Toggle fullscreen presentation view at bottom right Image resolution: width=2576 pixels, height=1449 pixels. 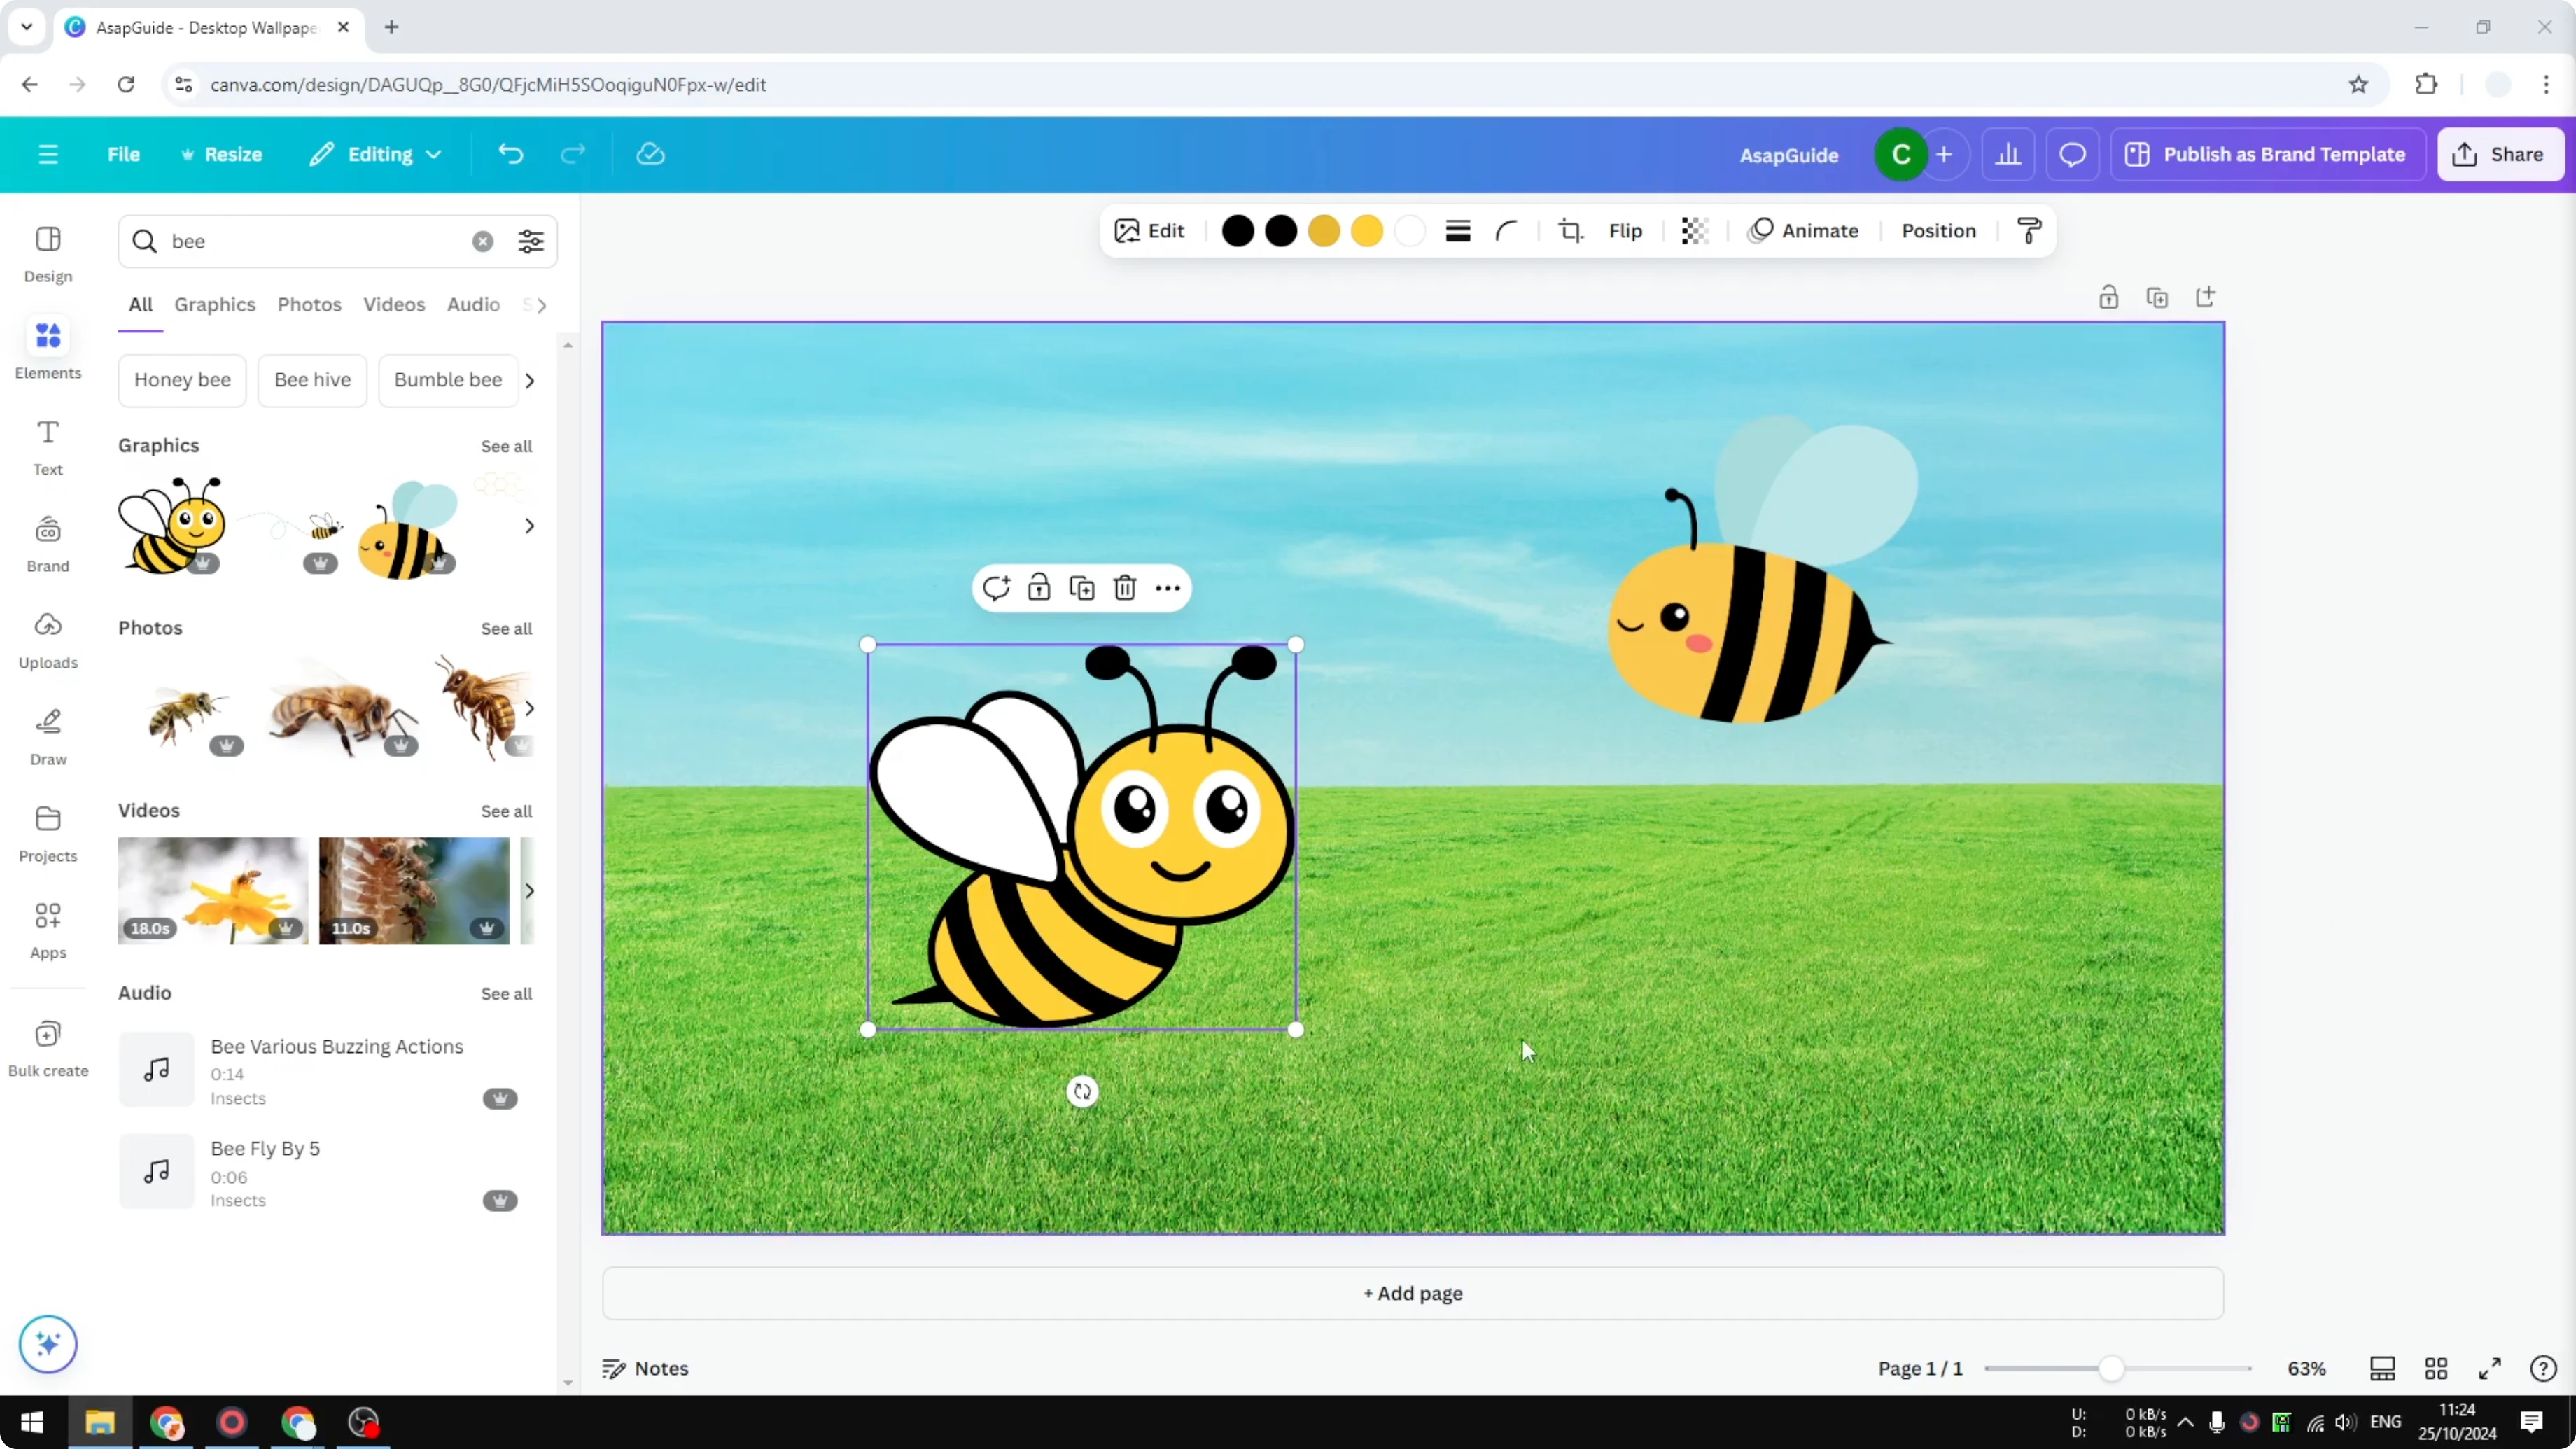click(2490, 1368)
